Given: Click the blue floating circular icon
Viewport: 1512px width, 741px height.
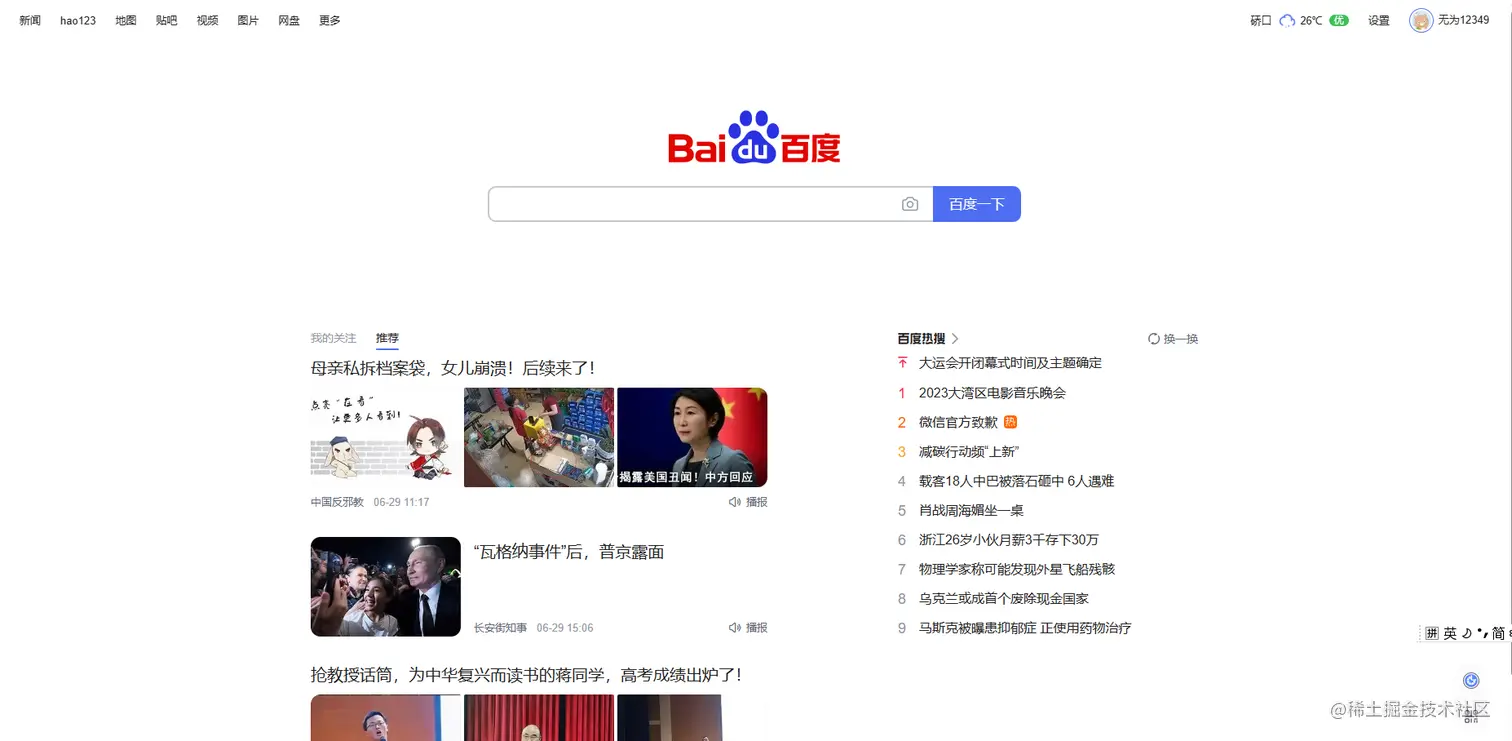Looking at the screenshot, I should tap(1471, 680).
